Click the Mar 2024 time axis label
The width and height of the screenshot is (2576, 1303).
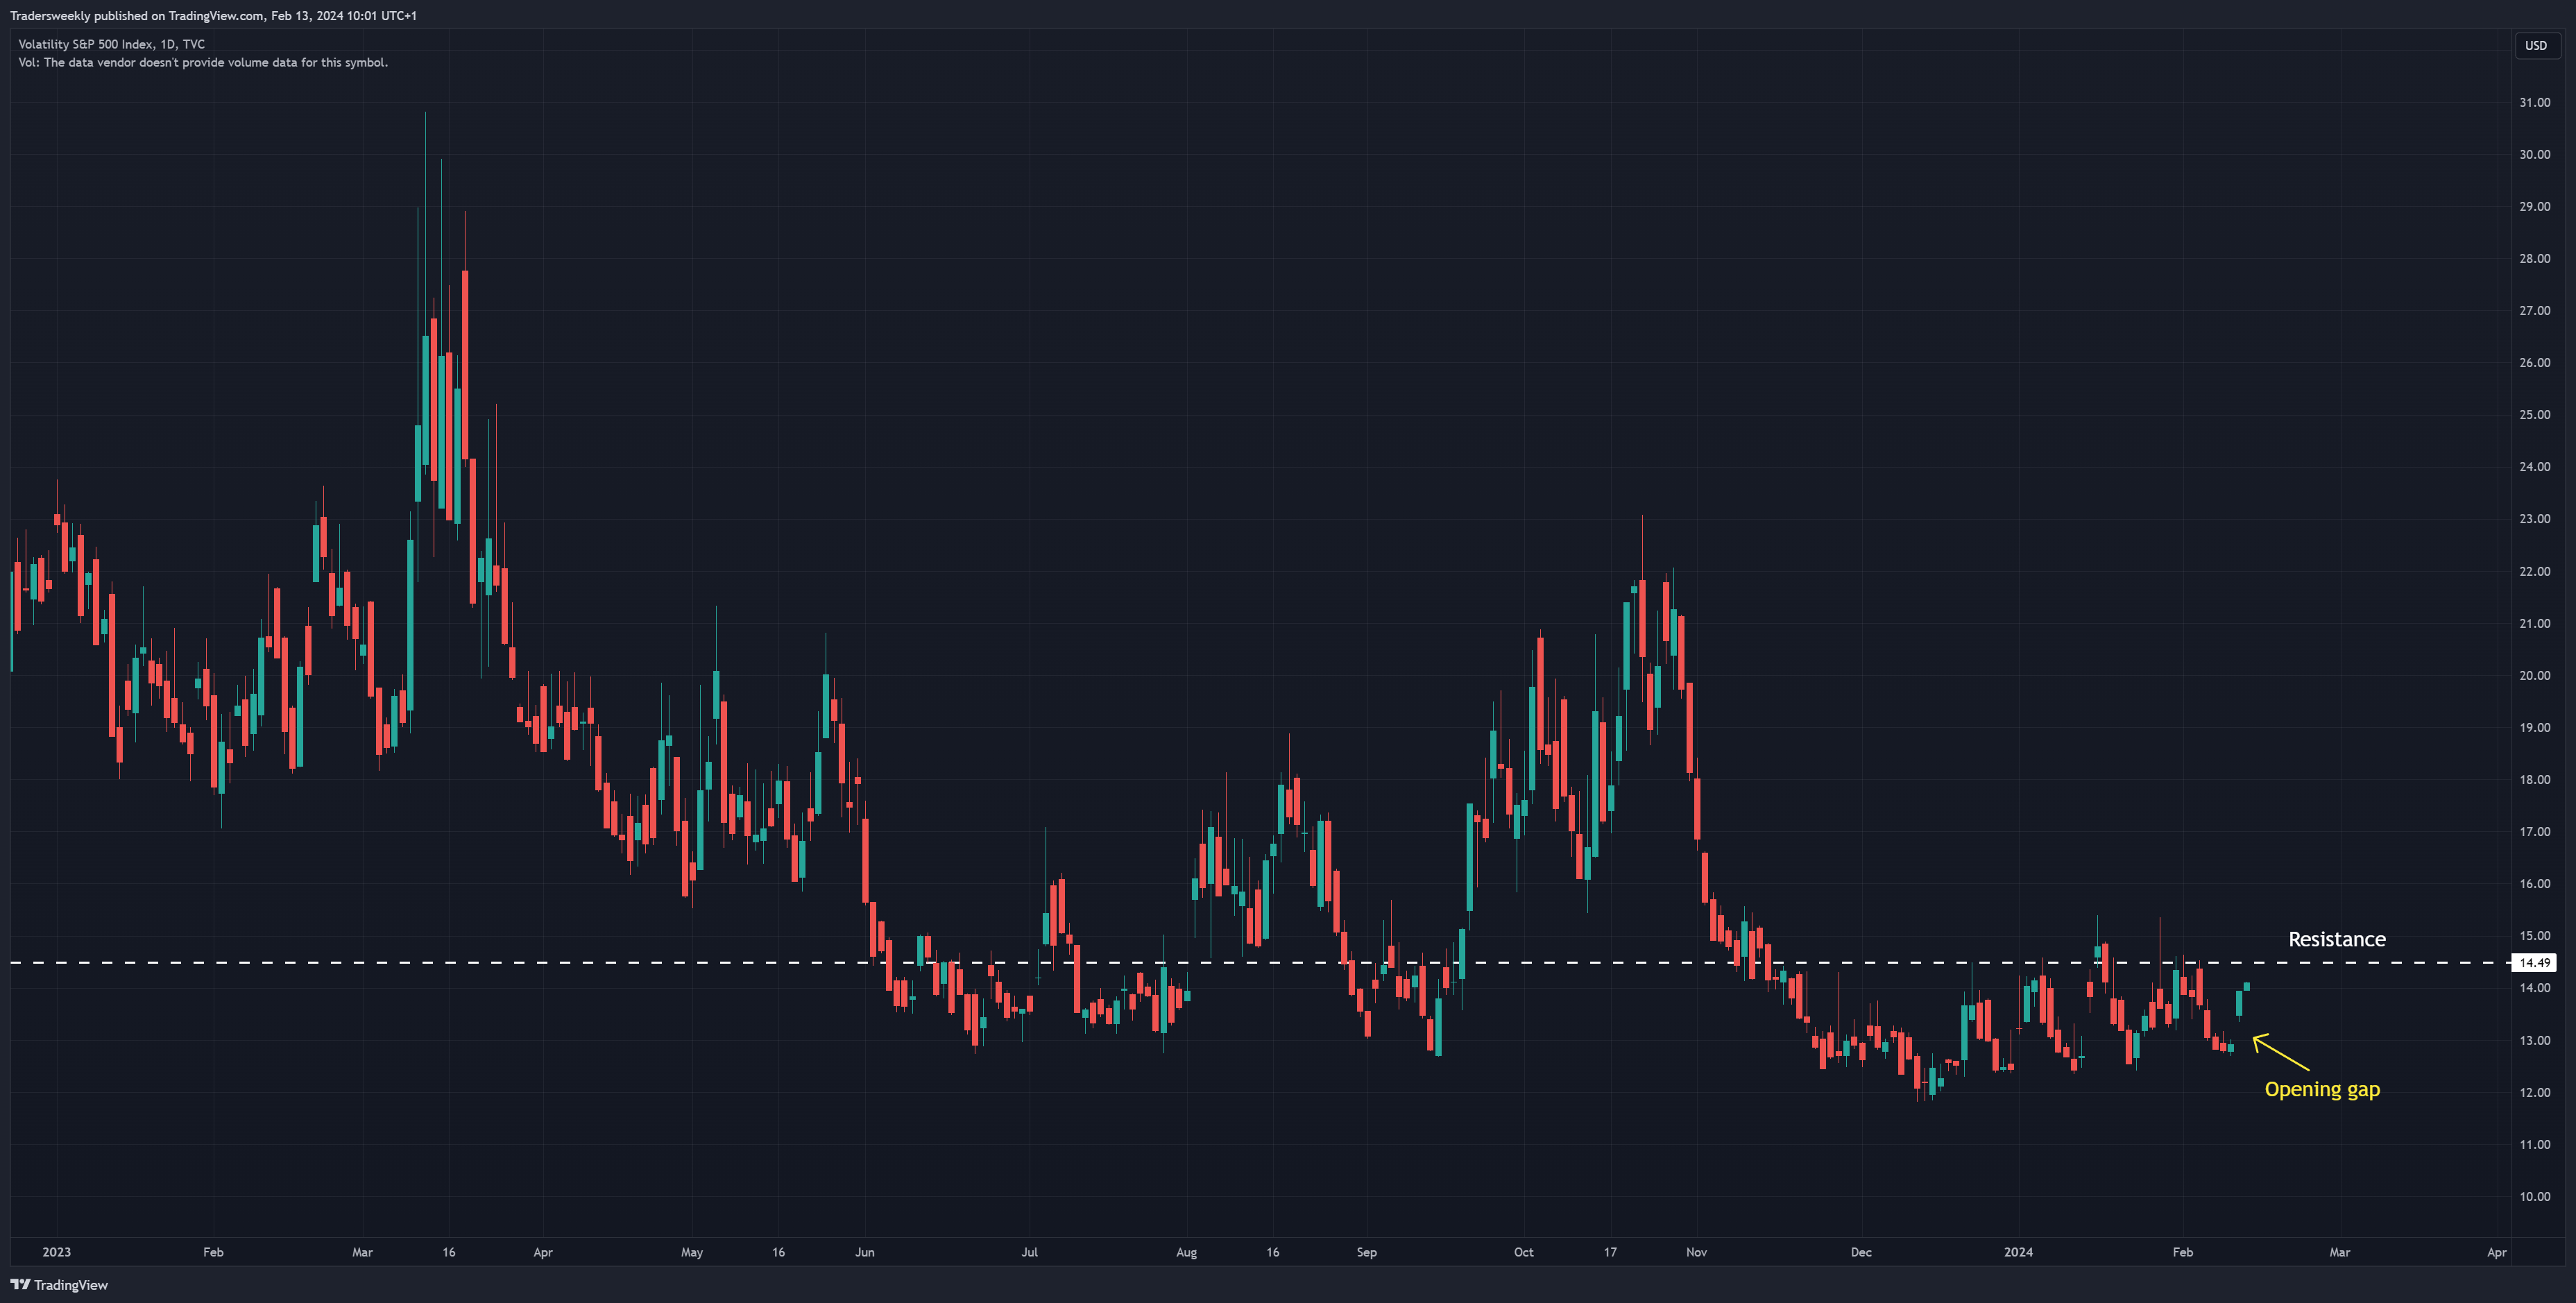(2340, 1252)
